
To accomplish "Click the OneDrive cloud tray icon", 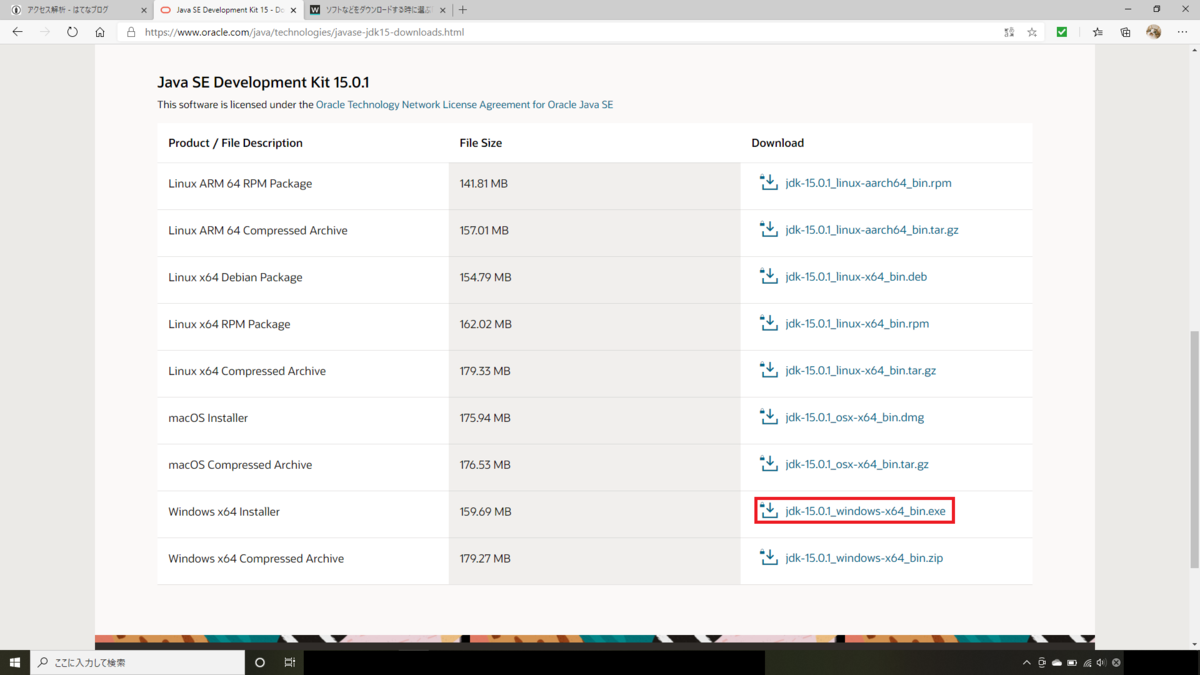I will click(x=1057, y=663).
